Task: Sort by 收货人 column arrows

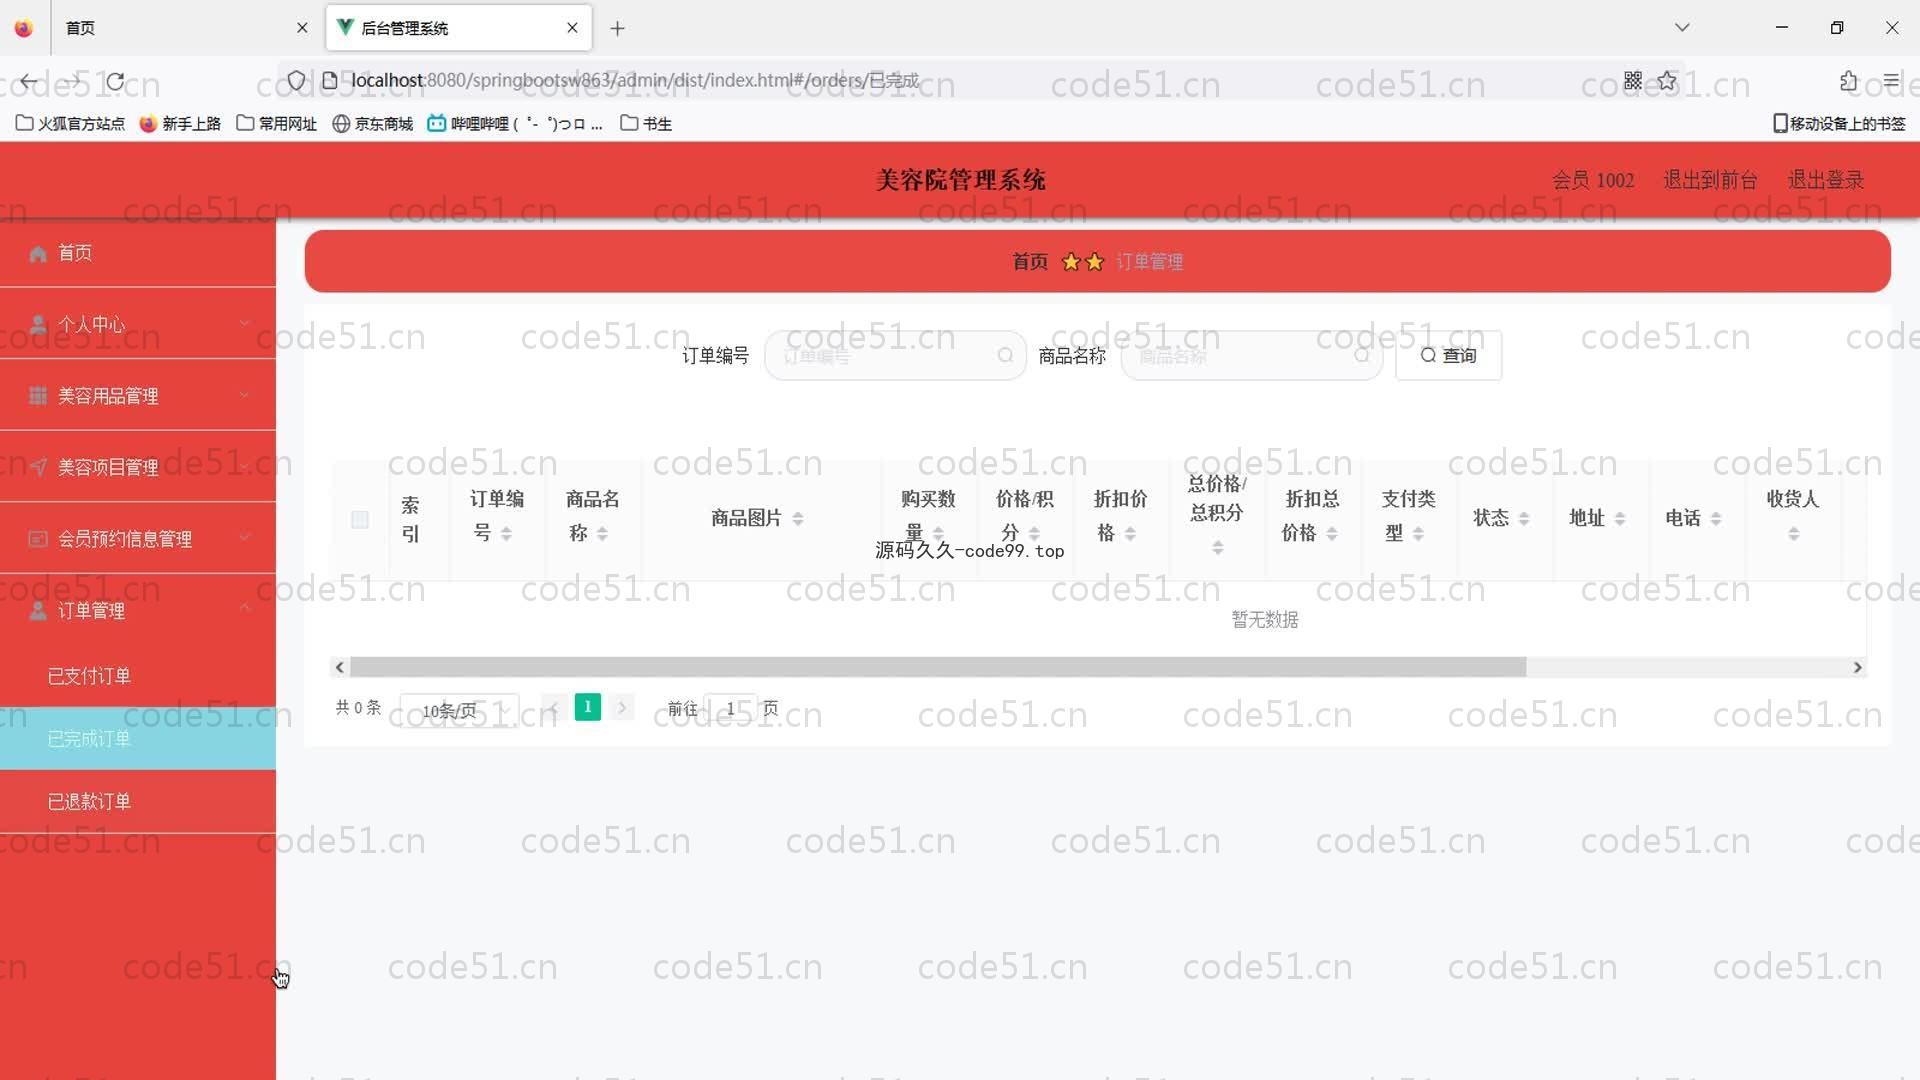Action: pos(1794,534)
